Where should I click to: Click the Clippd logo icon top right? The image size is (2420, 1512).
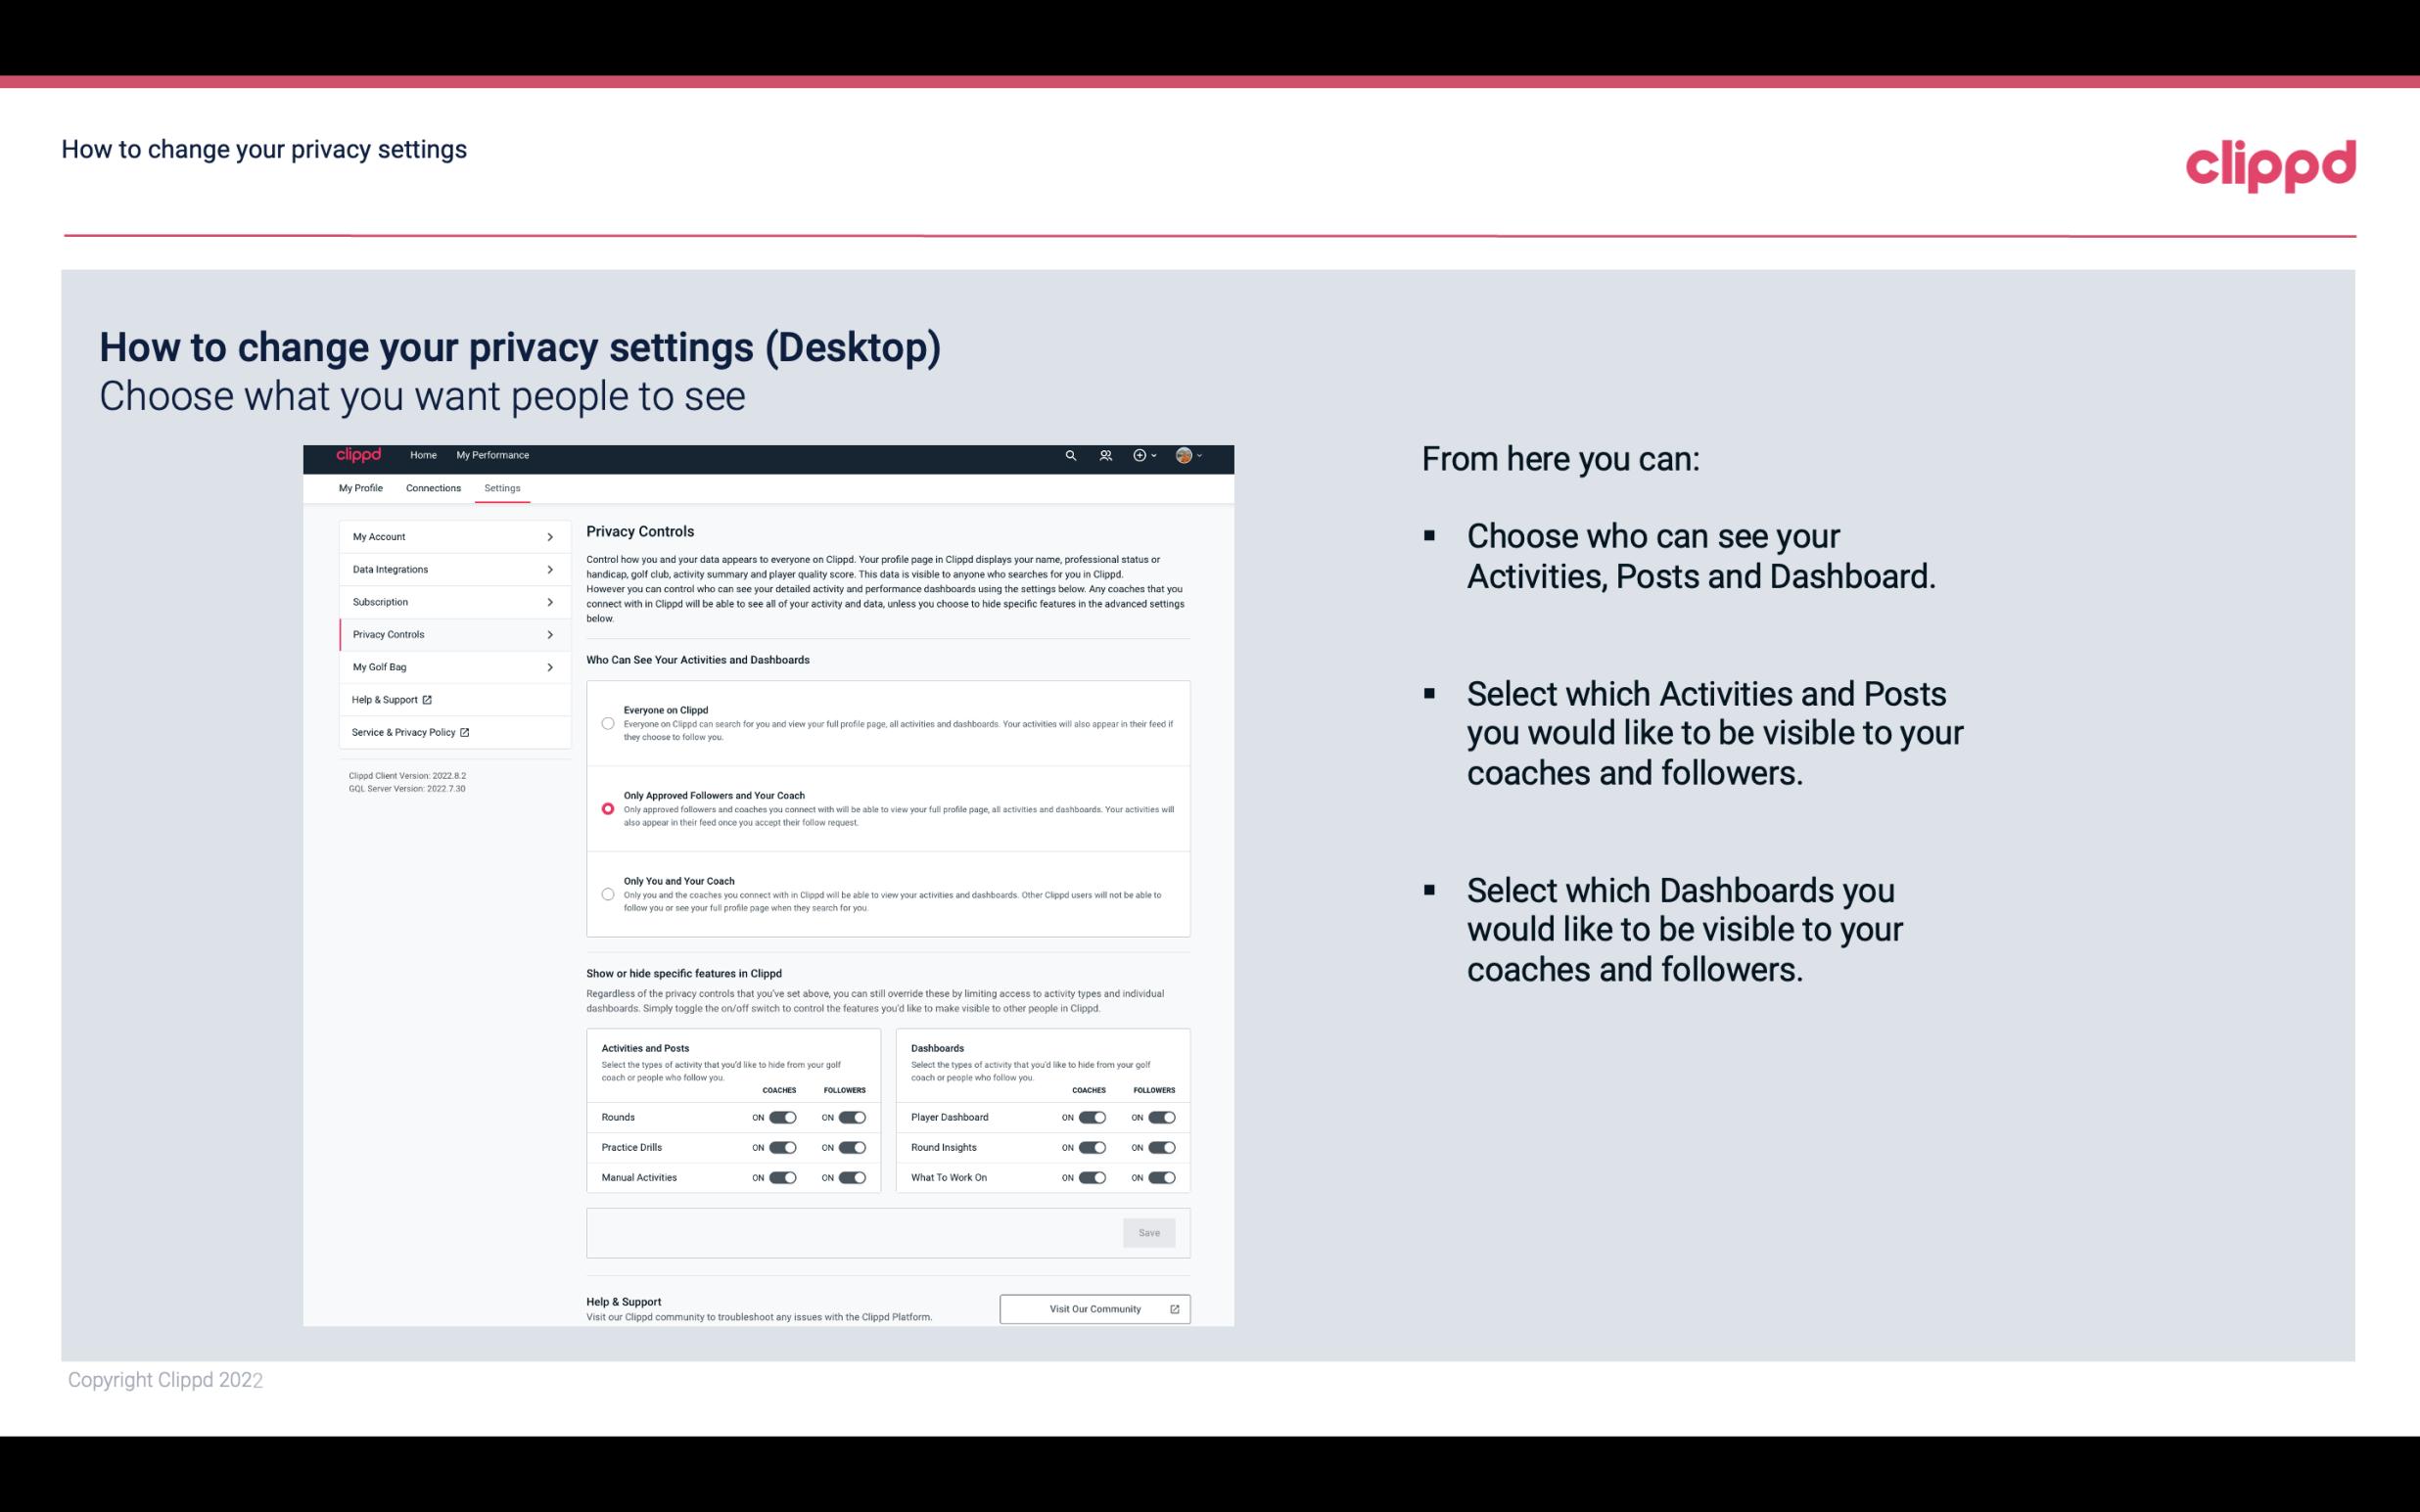click(2270, 165)
